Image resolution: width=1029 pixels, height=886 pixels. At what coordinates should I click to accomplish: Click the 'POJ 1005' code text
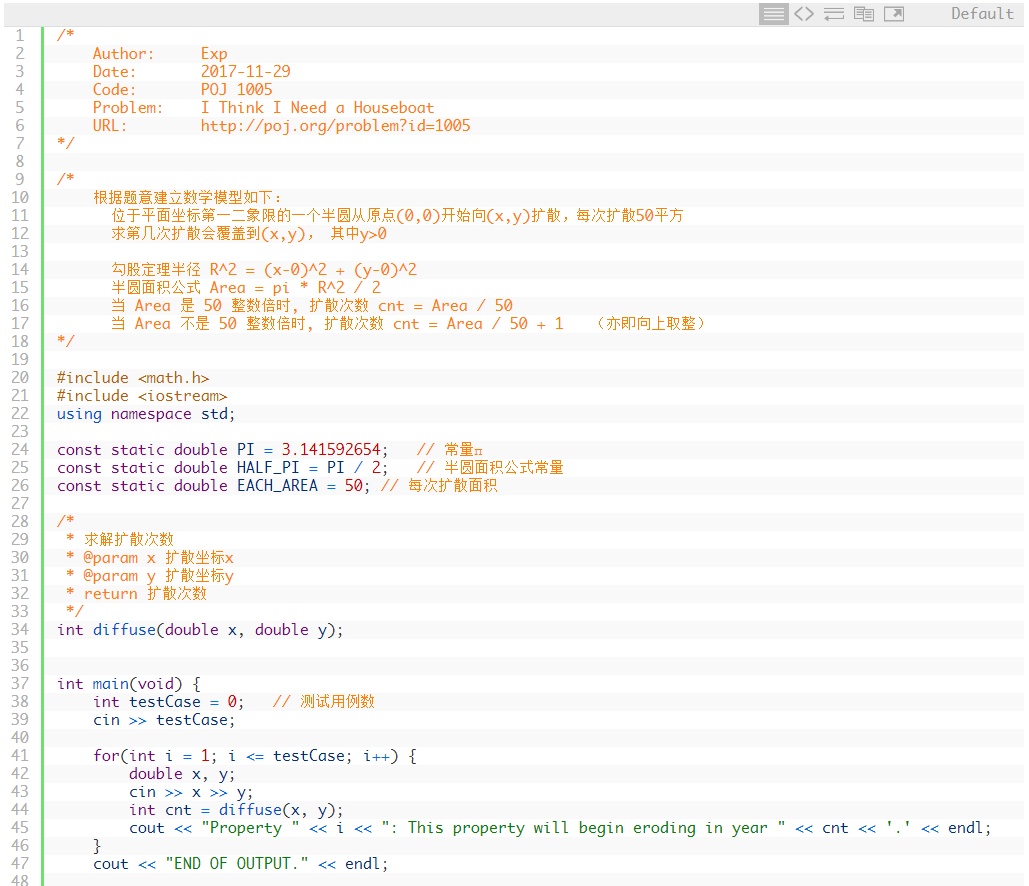(x=236, y=89)
